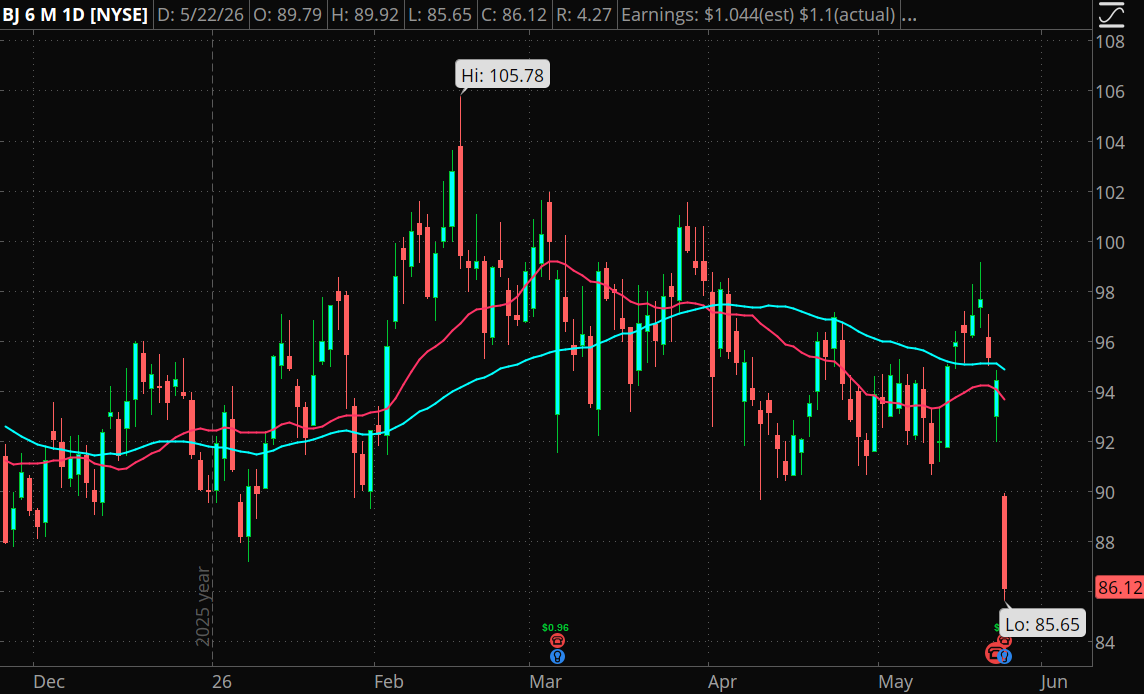Viewport: 1144px width, 694px height.
Task: Click the 104 price axis label
Action: click(1110, 142)
